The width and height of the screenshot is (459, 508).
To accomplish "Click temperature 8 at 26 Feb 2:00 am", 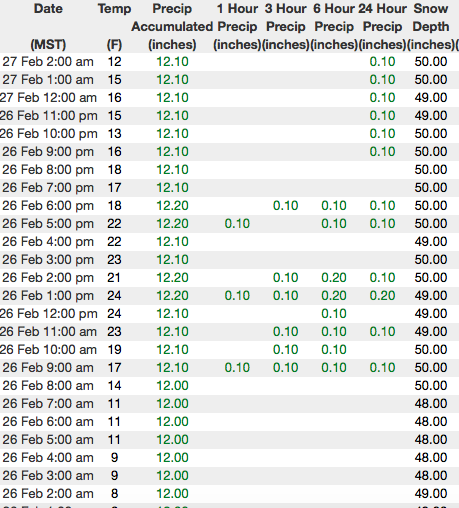I will 114,494.
